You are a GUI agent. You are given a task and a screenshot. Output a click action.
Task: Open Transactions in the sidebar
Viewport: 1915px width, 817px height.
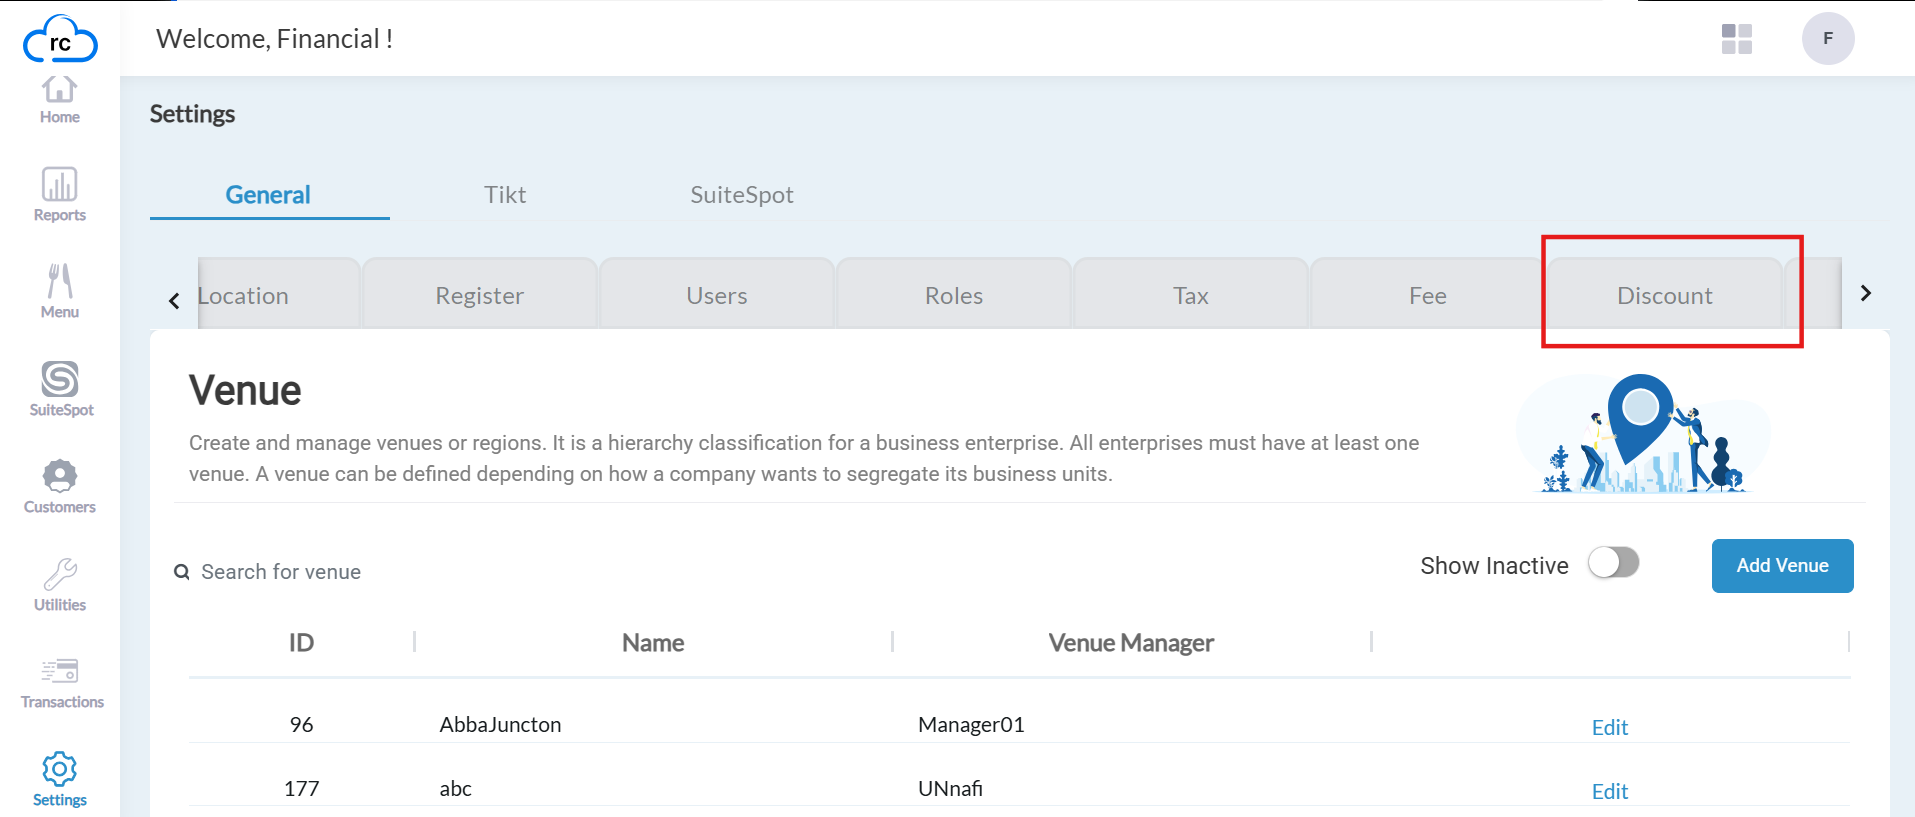[62, 683]
